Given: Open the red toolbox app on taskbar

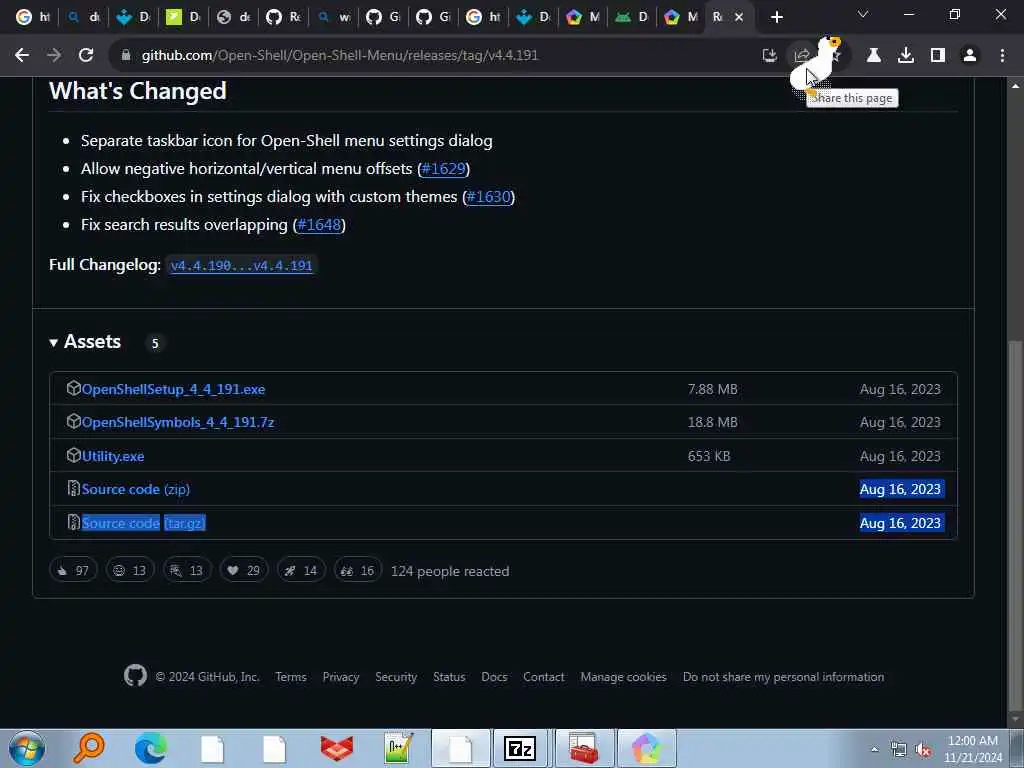Looking at the screenshot, I should point(583,748).
